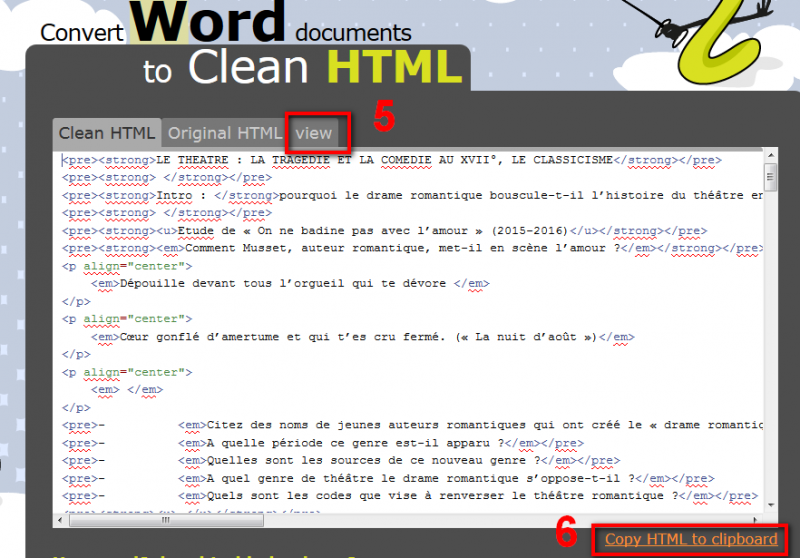800x558 pixels.
Task: Click the horizontal scrollbar right arrow
Action: point(755,520)
